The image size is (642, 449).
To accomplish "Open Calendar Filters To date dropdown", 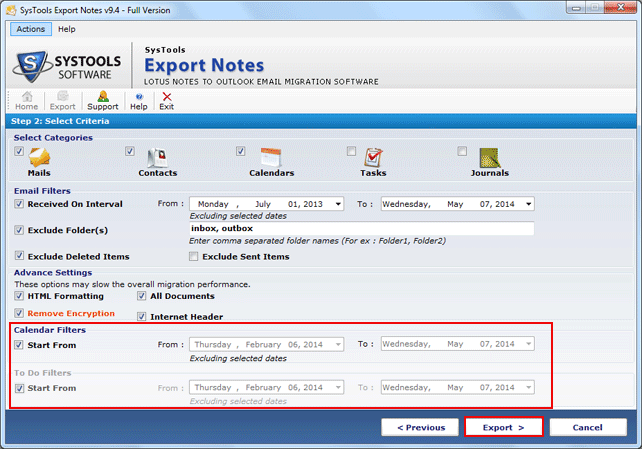I will pos(529,344).
